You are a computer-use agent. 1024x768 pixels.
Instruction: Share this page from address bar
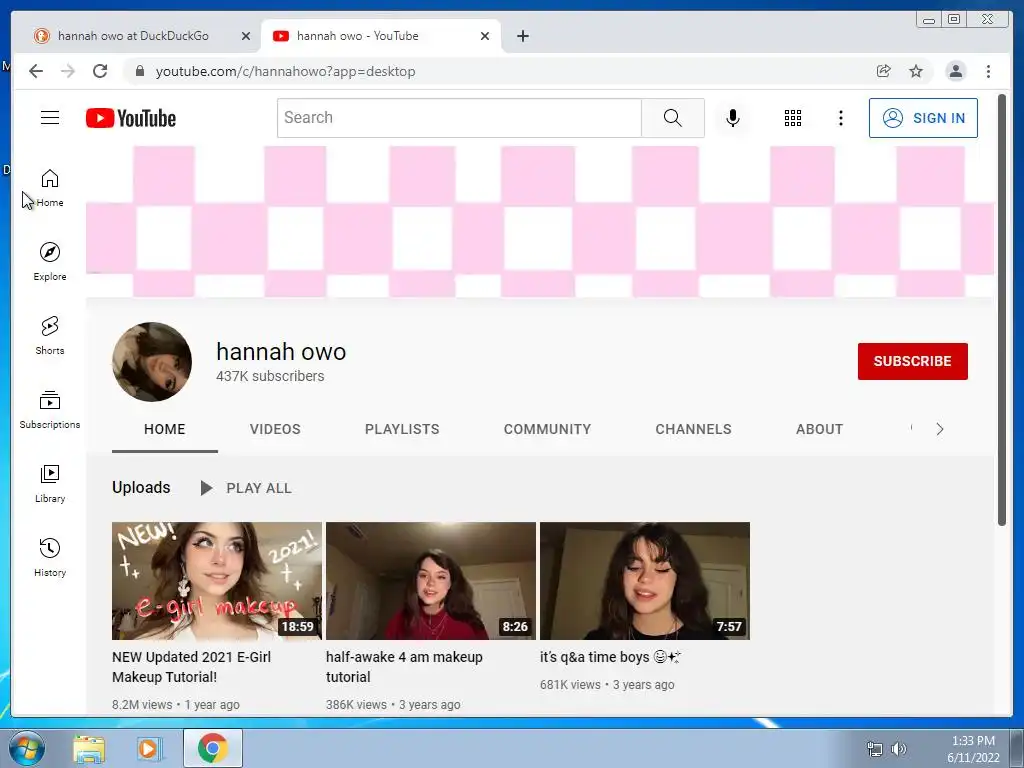point(884,71)
